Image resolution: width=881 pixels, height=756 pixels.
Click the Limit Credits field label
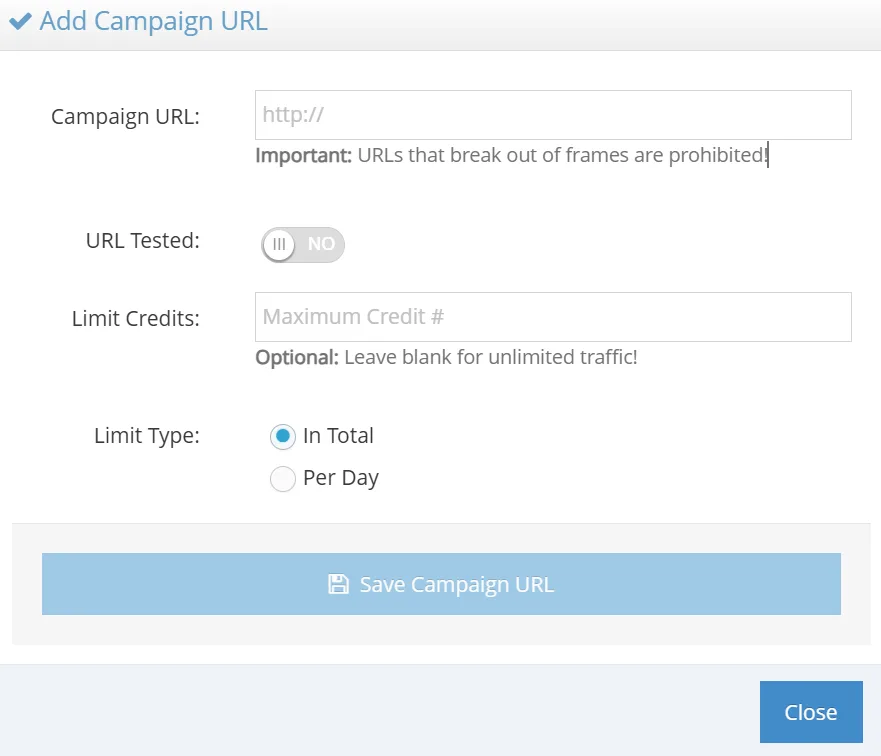(136, 318)
